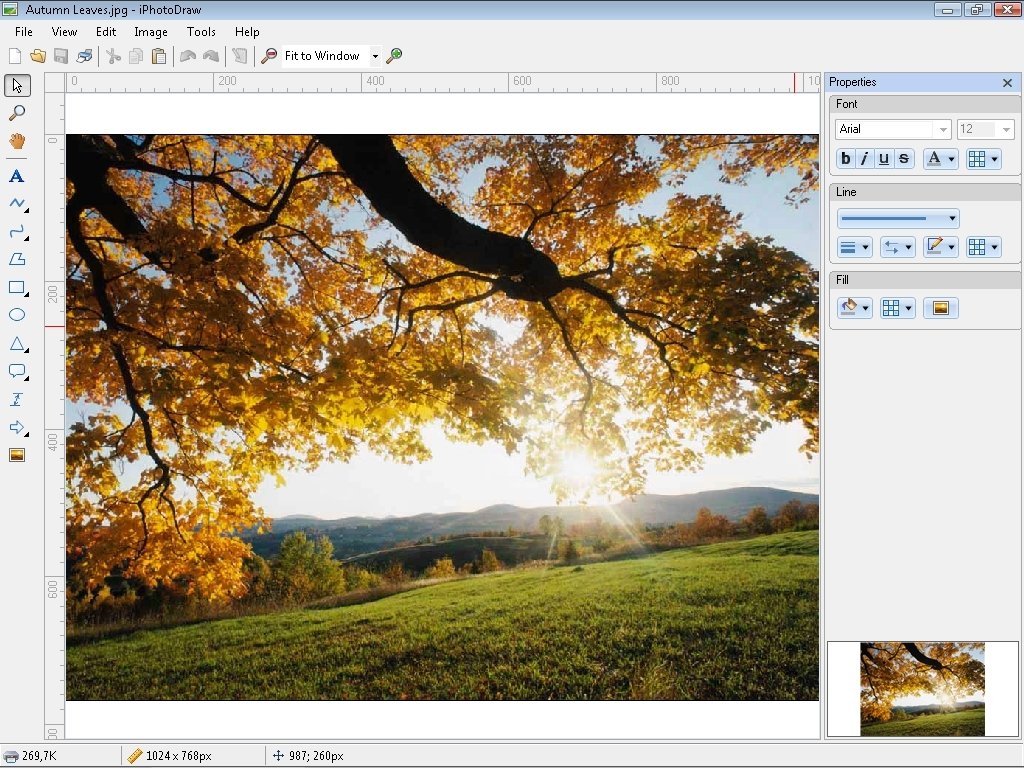Image resolution: width=1024 pixels, height=768 pixels.
Task: Open the fill color bucket dropdown
Action: (x=854, y=308)
